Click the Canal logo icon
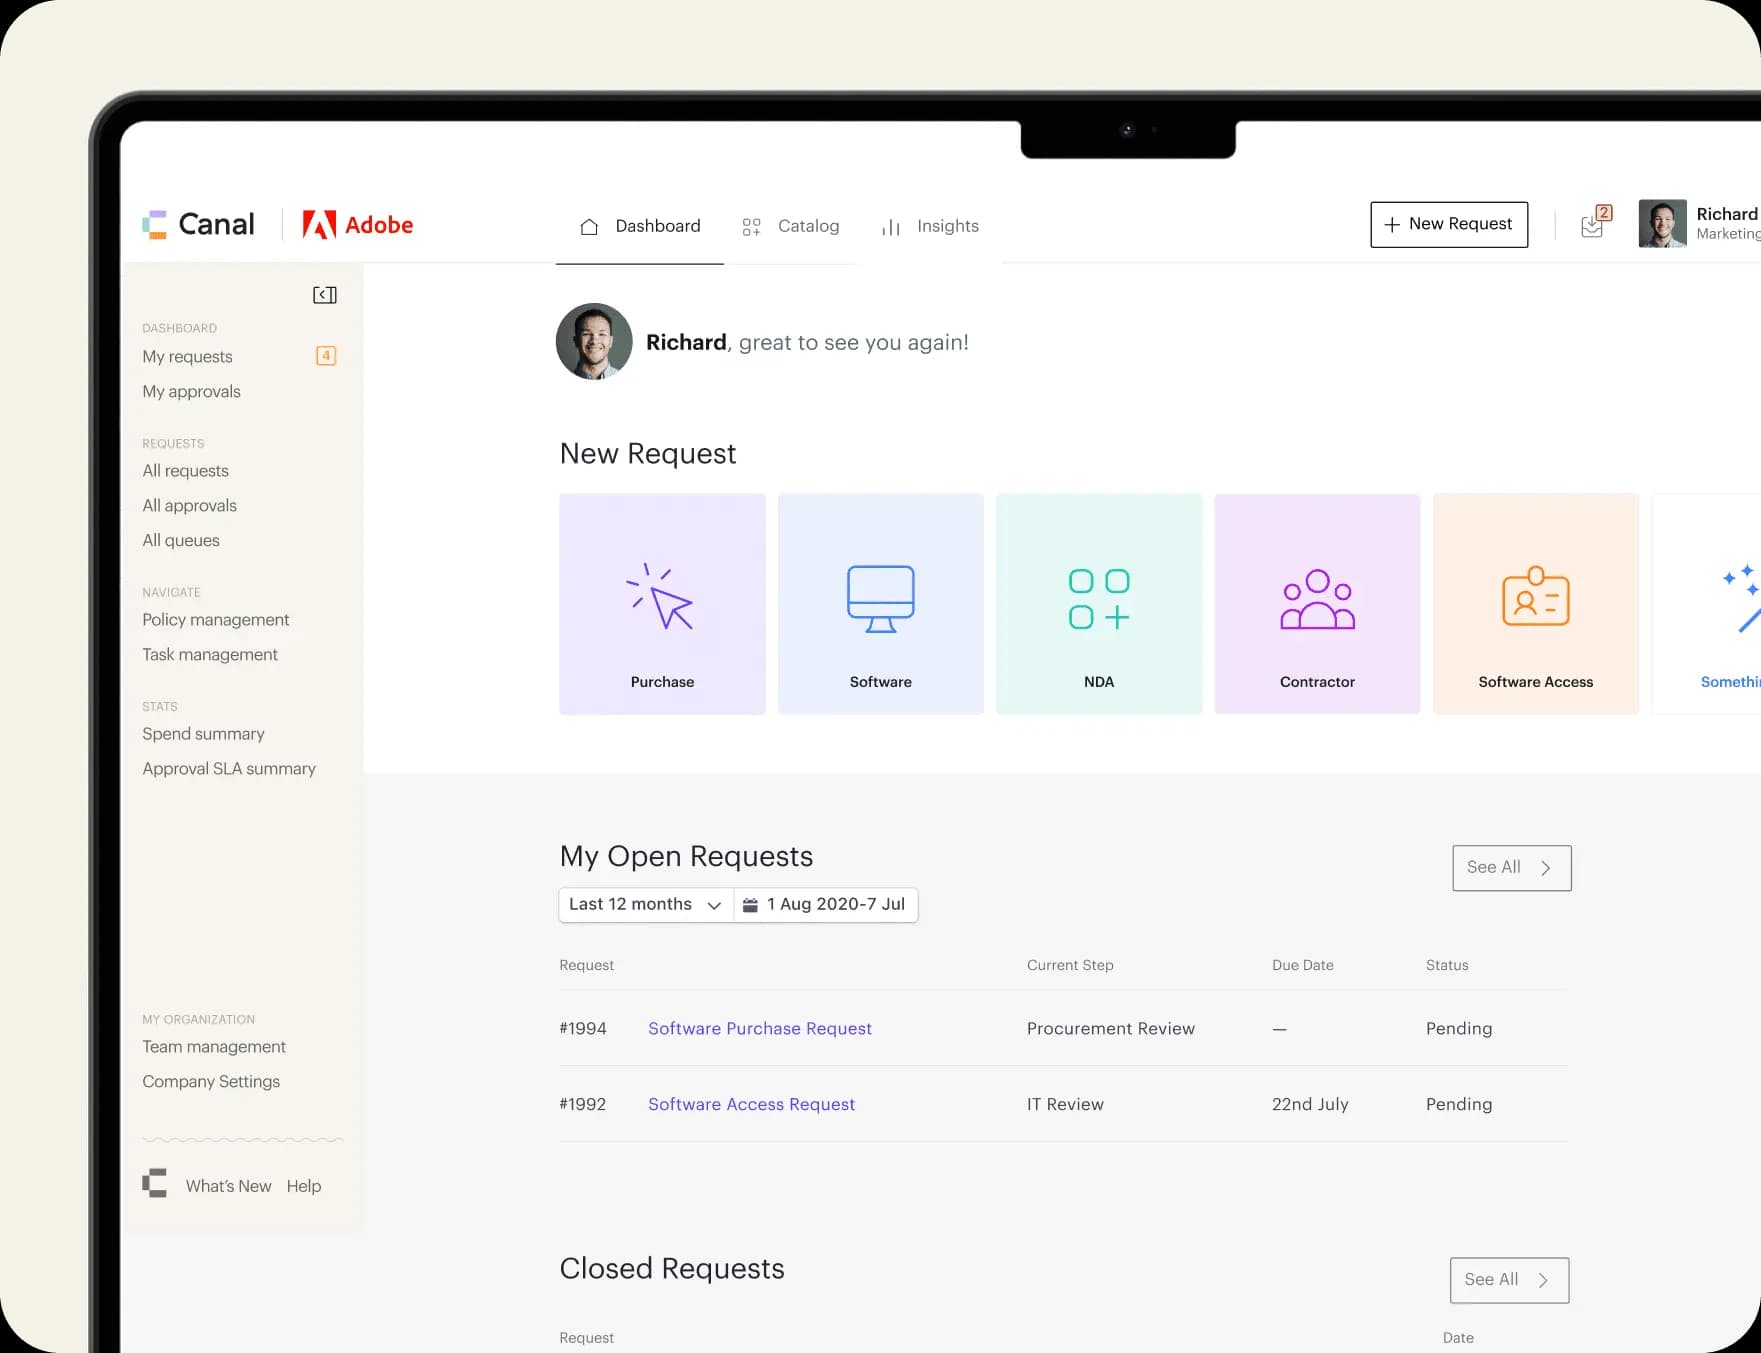This screenshot has width=1761, height=1353. coord(154,225)
